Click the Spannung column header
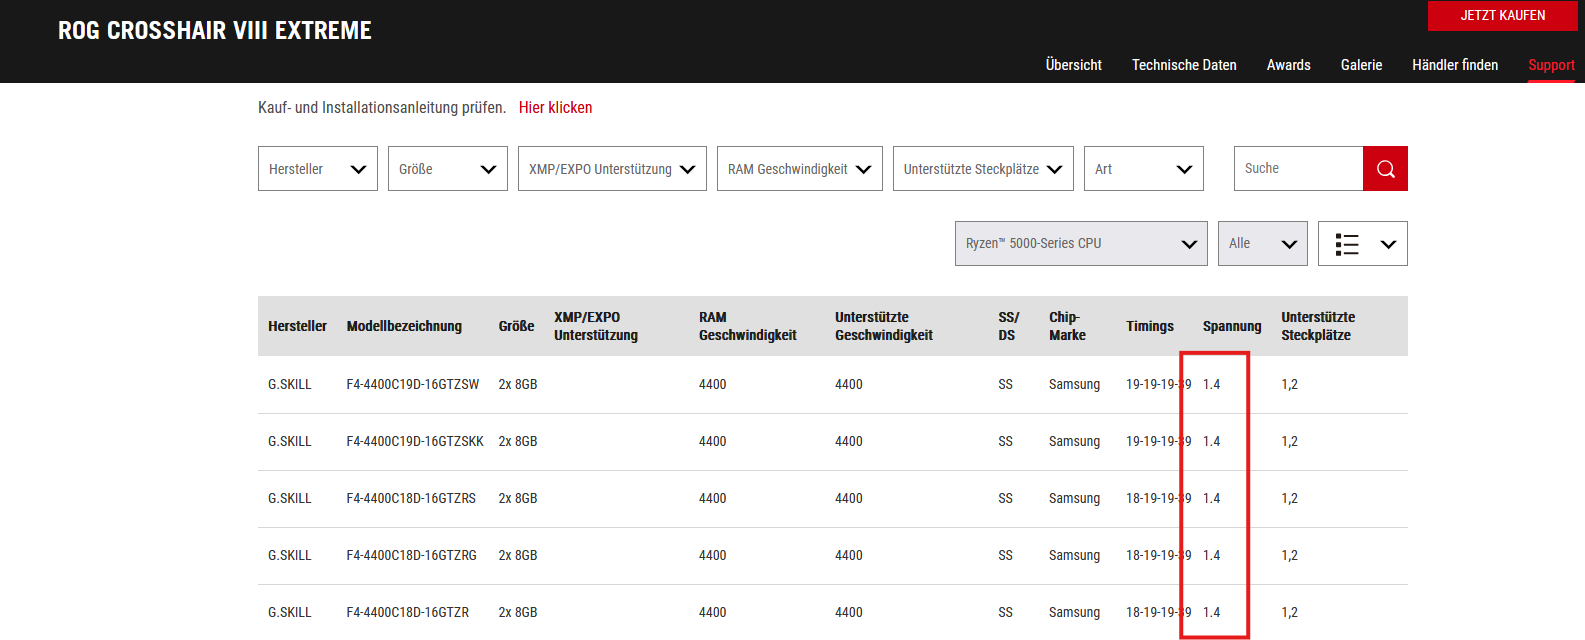1585x640 pixels. [x=1232, y=326]
